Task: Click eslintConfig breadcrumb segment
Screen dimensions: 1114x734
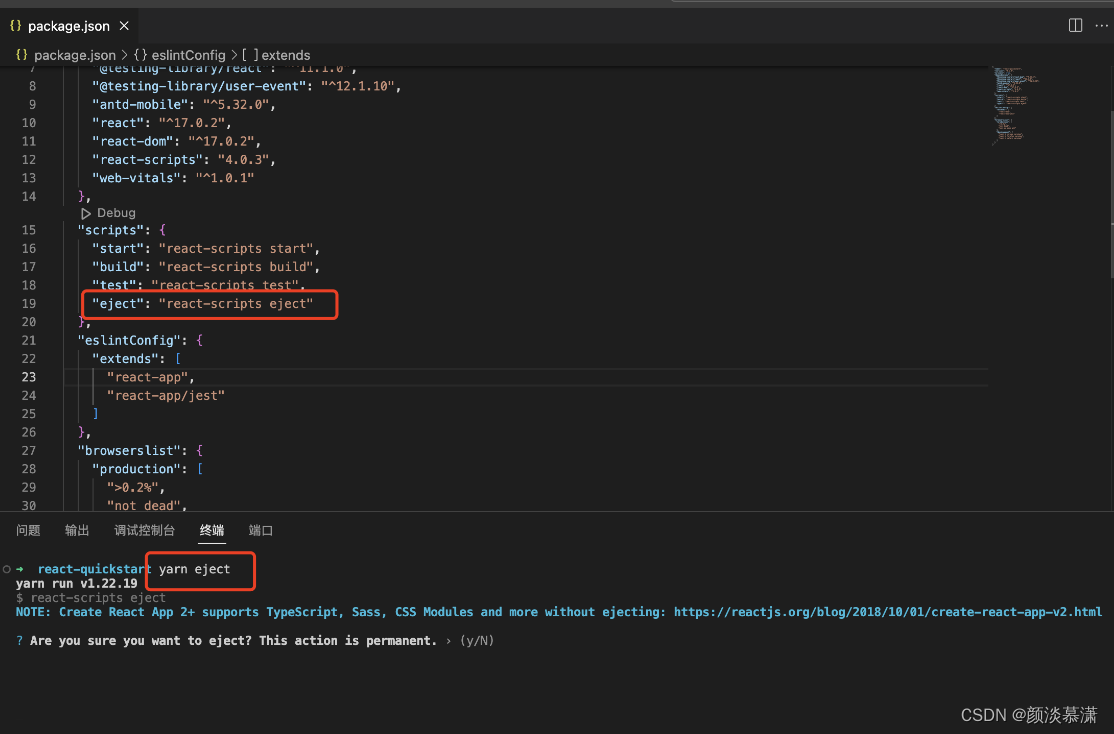Action: coord(188,55)
